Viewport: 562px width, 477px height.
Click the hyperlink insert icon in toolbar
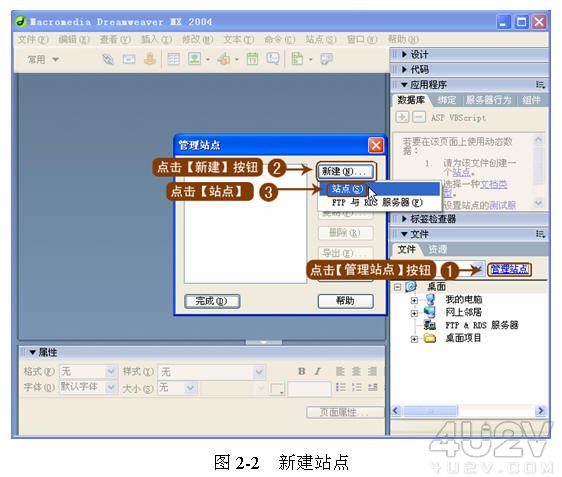[108, 59]
